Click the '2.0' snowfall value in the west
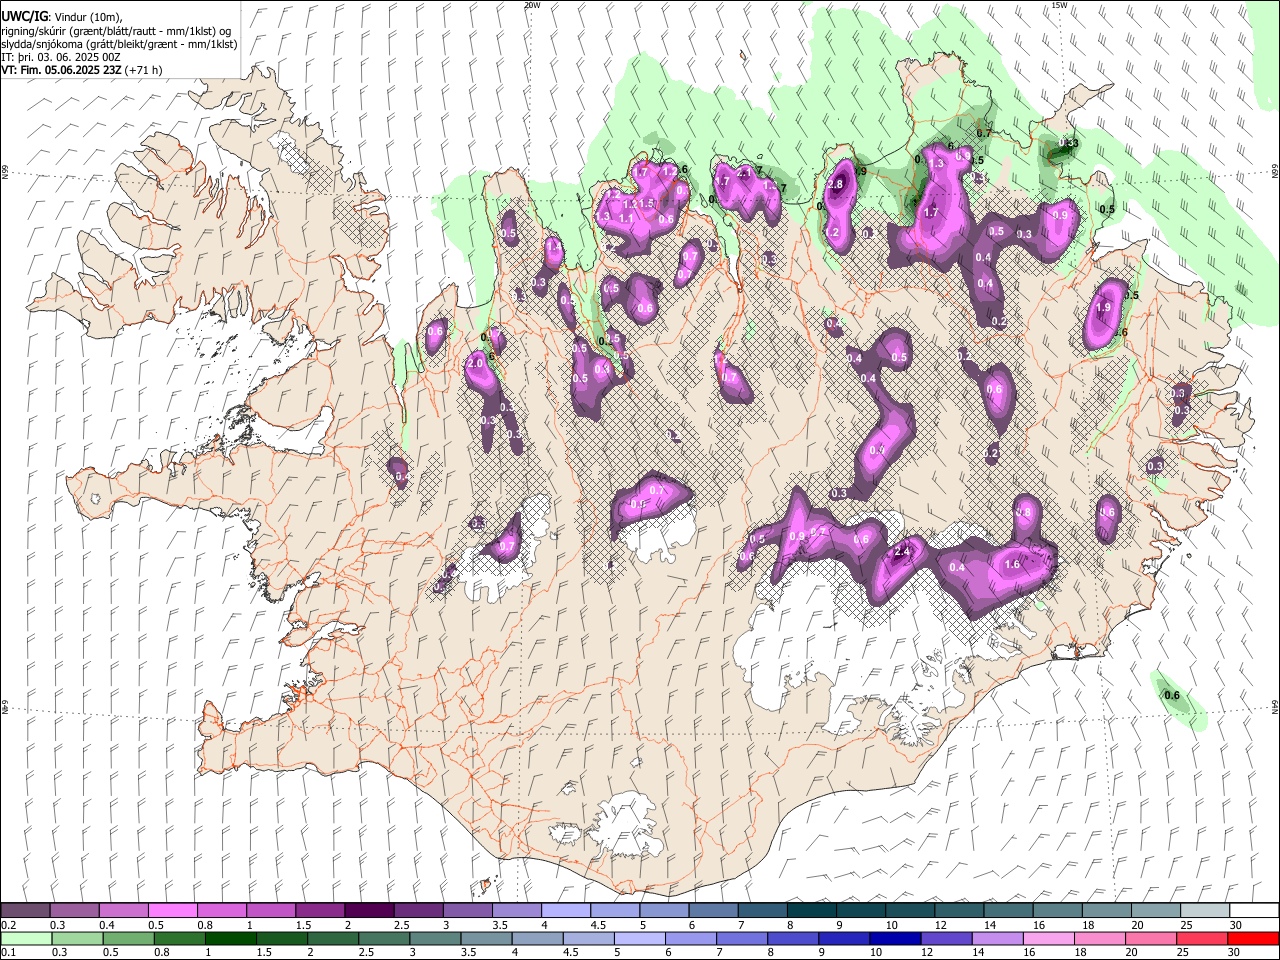Screen dimensions: 1280x960 (x=475, y=364)
